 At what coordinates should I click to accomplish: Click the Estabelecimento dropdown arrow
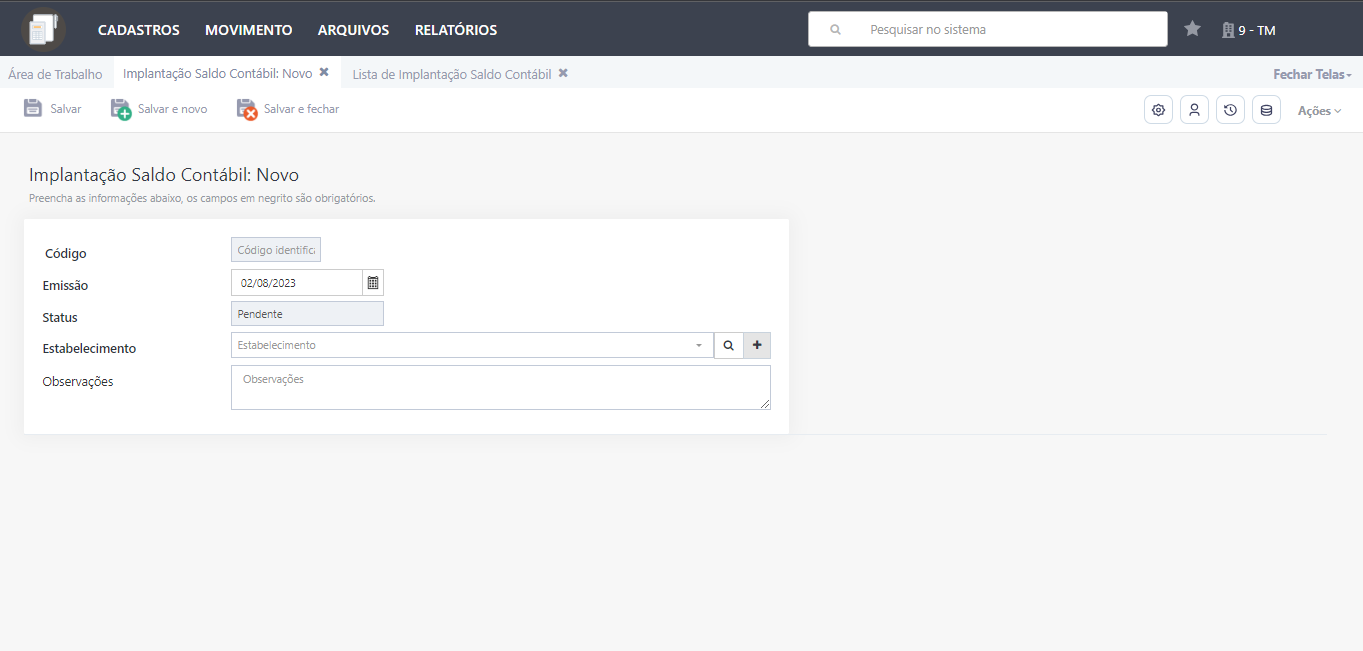pyautogui.click(x=699, y=346)
